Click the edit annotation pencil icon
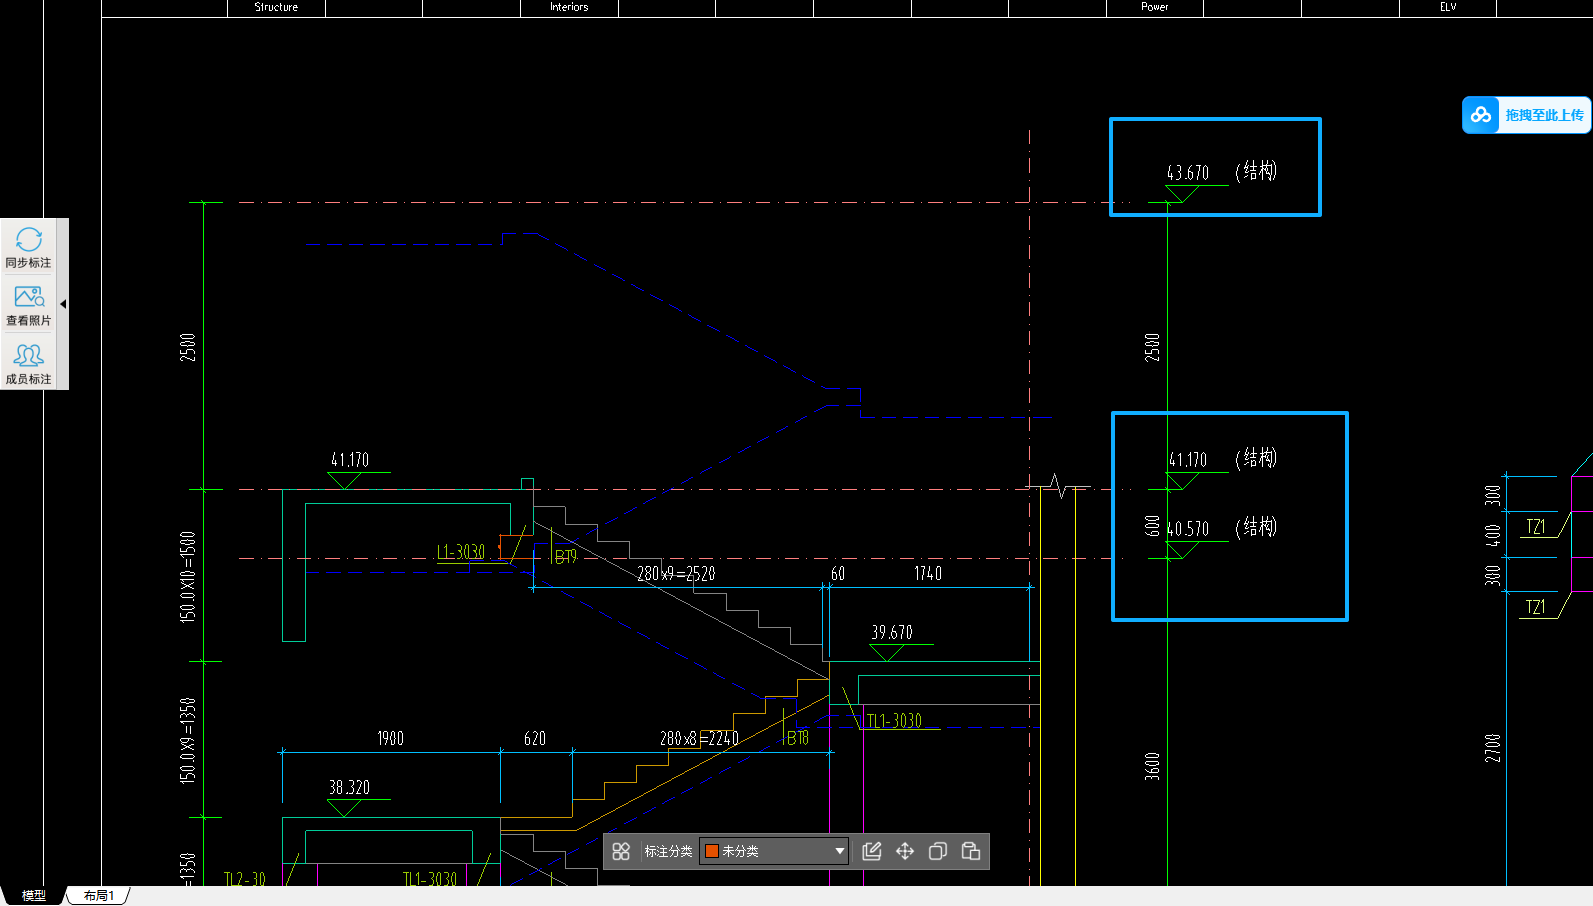 click(x=872, y=851)
